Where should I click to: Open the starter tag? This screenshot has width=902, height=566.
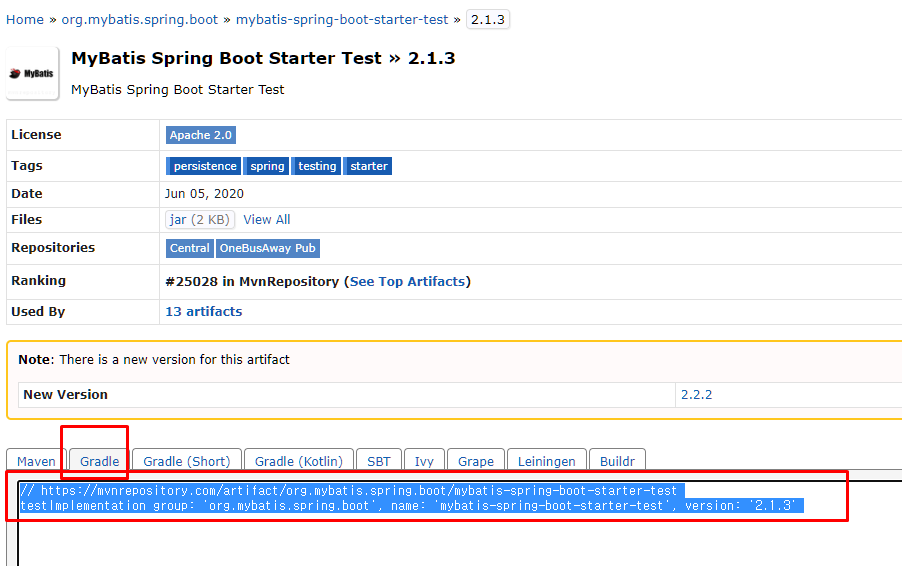(x=368, y=166)
